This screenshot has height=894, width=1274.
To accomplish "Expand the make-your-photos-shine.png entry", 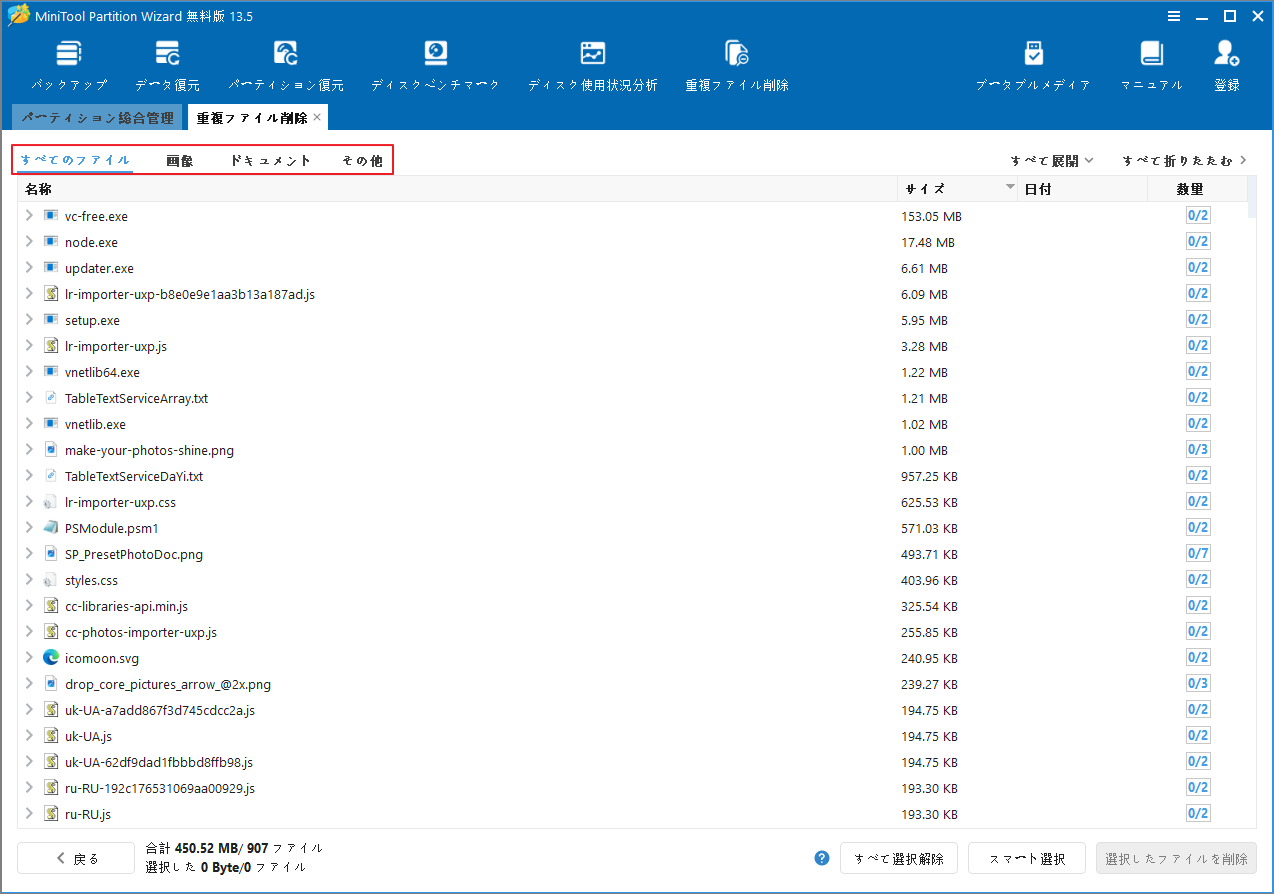I will [28, 449].
